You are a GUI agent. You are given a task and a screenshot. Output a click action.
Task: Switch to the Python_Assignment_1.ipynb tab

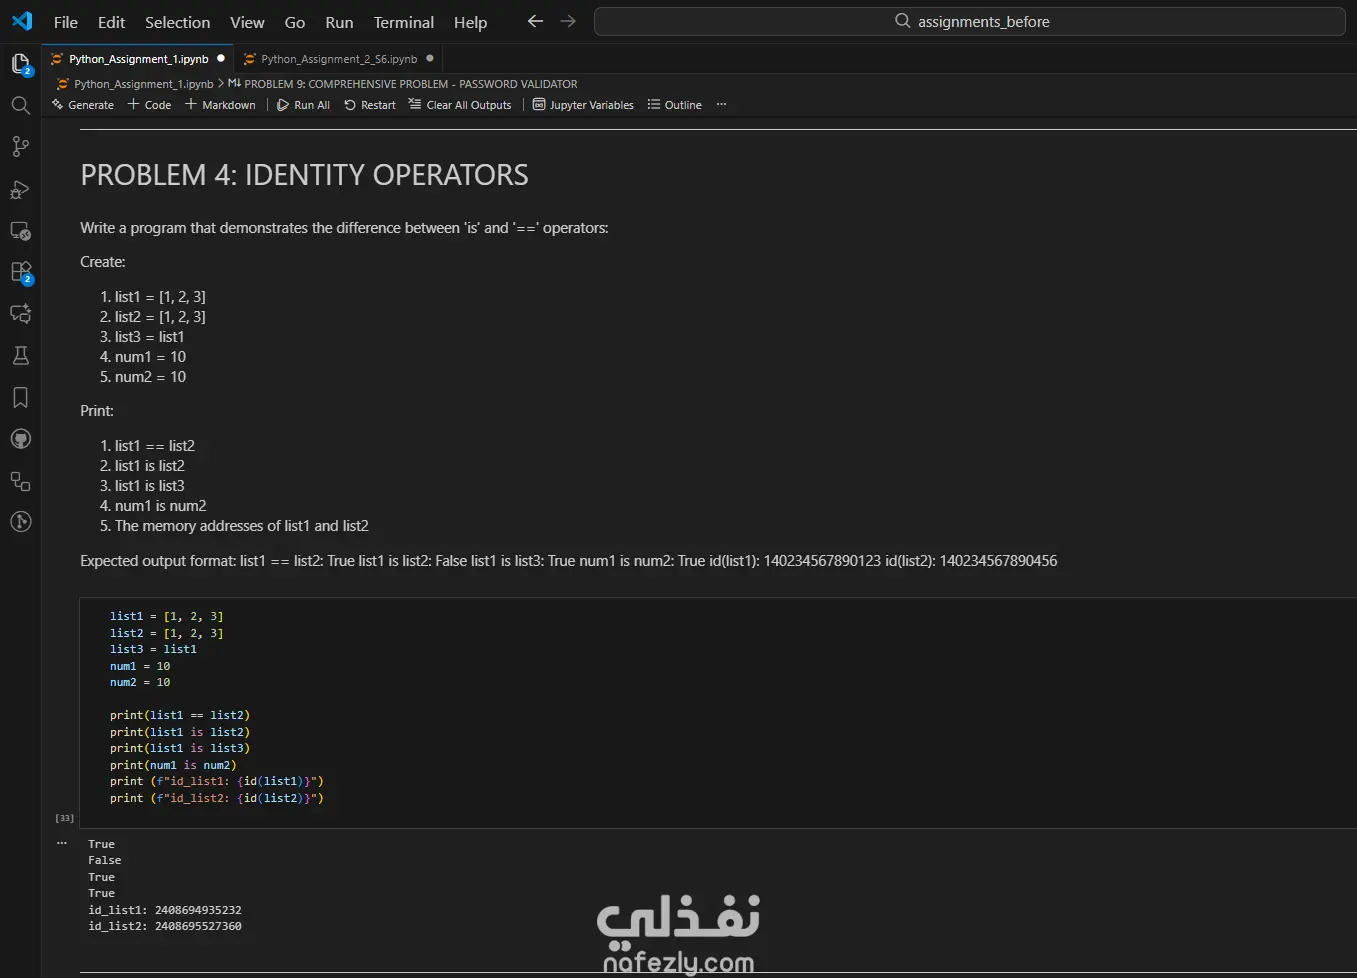pos(138,58)
